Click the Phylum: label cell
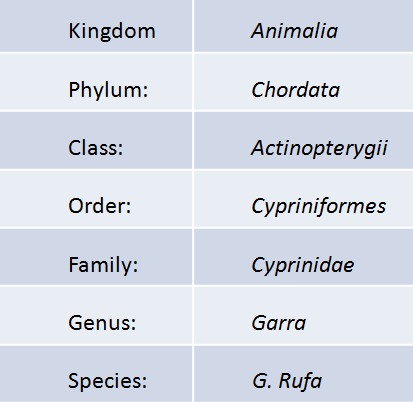 tap(96, 82)
